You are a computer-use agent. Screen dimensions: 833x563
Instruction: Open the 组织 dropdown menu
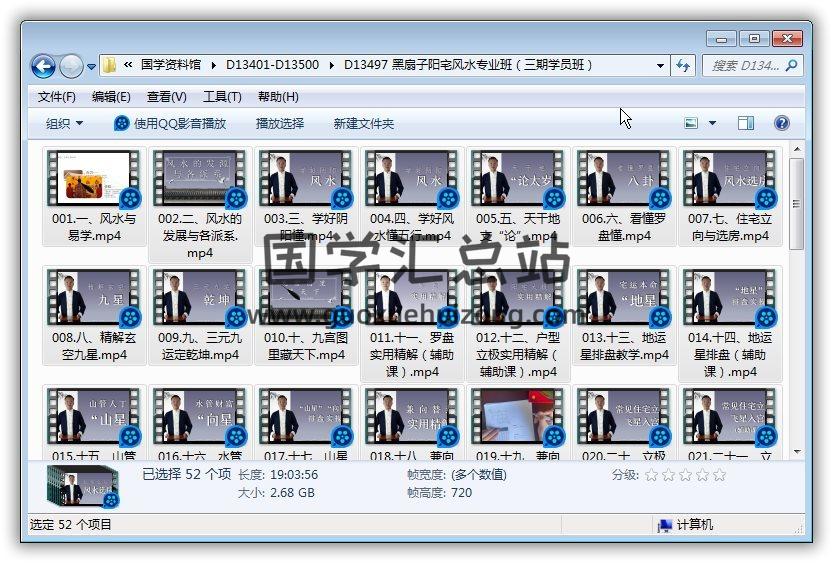(x=64, y=124)
